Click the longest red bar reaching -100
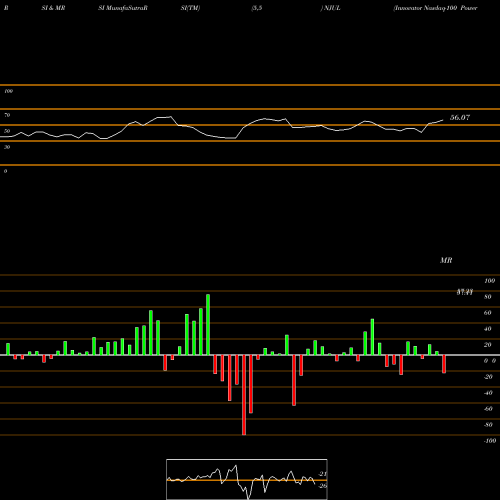The width and height of the screenshot is (500, 500). 244,395
